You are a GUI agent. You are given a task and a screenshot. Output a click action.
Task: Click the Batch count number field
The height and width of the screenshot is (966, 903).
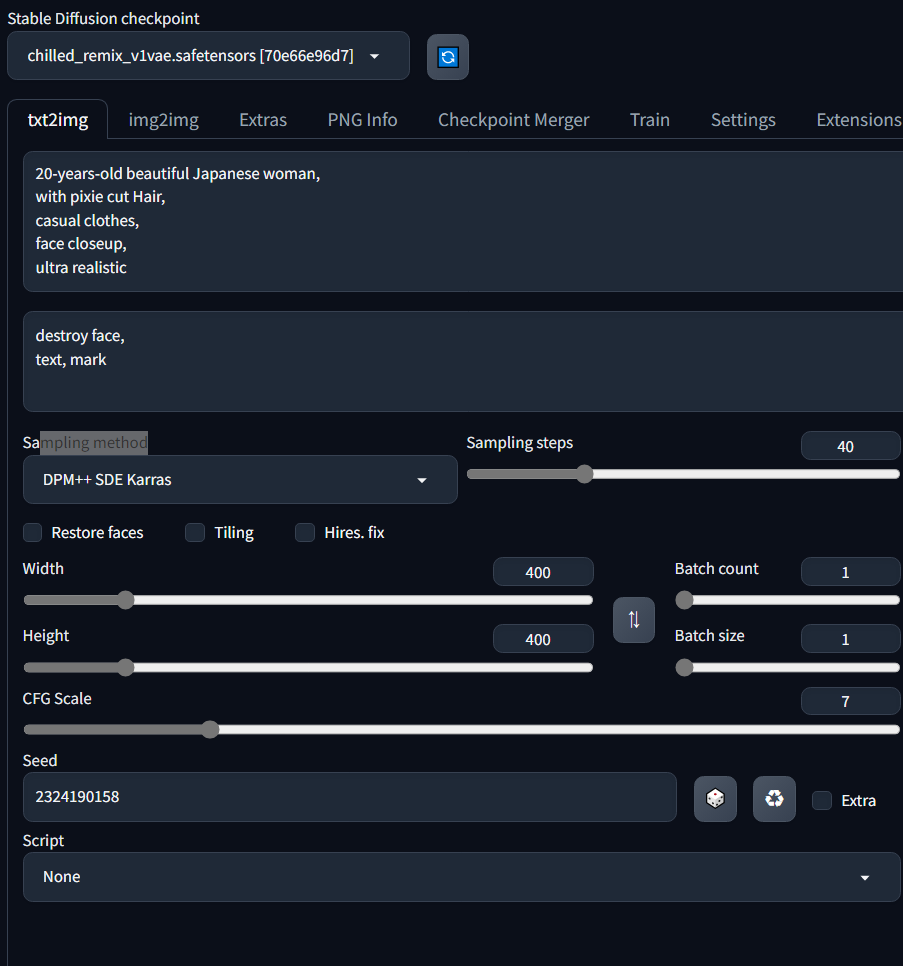coord(851,572)
